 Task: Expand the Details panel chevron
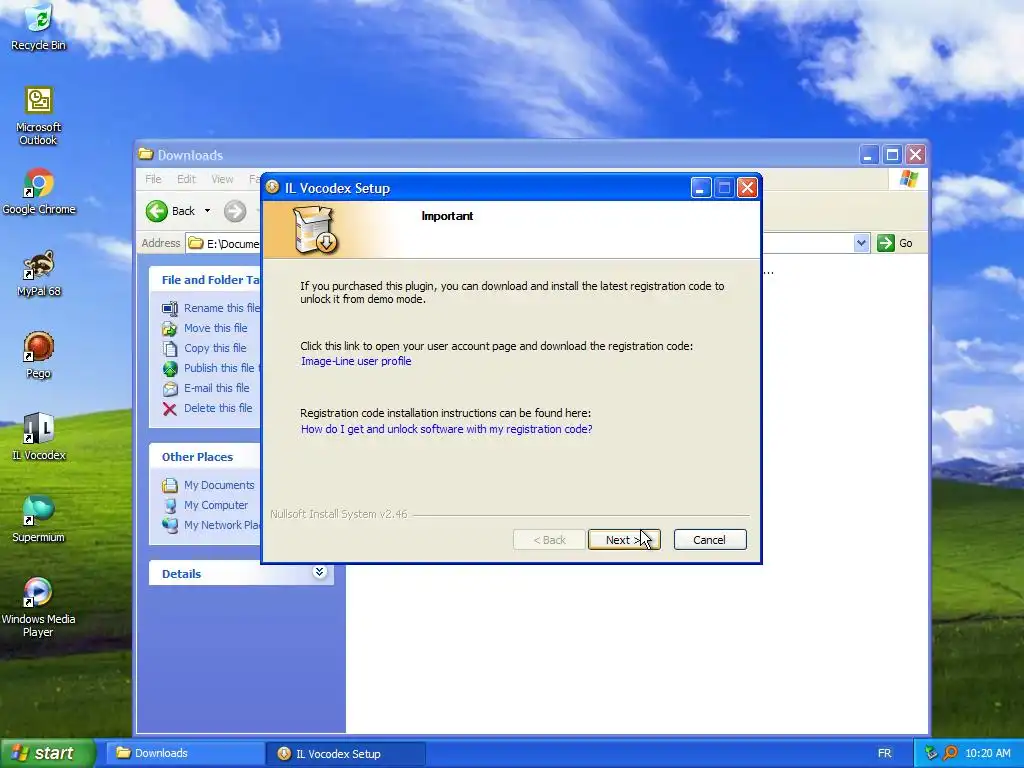pyautogui.click(x=319, y=572)
